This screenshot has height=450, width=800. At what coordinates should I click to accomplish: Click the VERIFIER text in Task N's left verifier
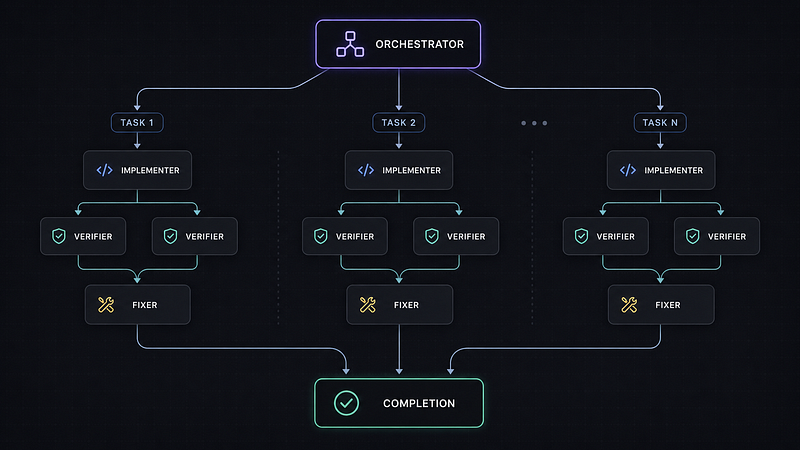click(x=615, y=237)
